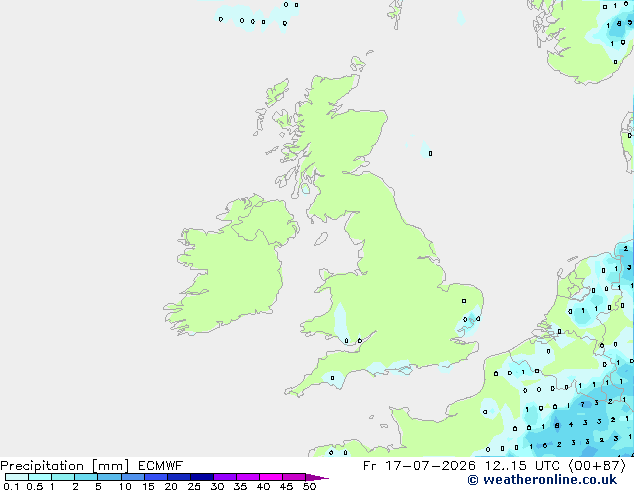The image size is (634, 490).
Task: Click the "15" legend scale label
Action: [x=148, y=486]
